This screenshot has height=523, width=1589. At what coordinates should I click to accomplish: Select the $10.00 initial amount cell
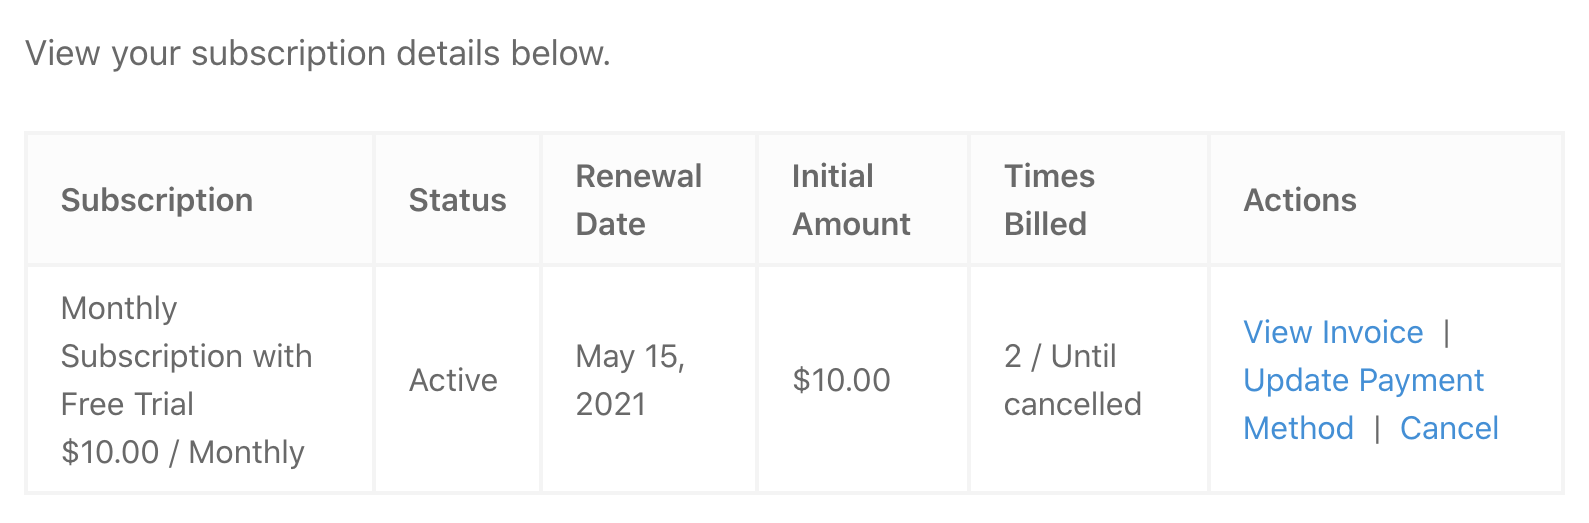click(841, 380)
